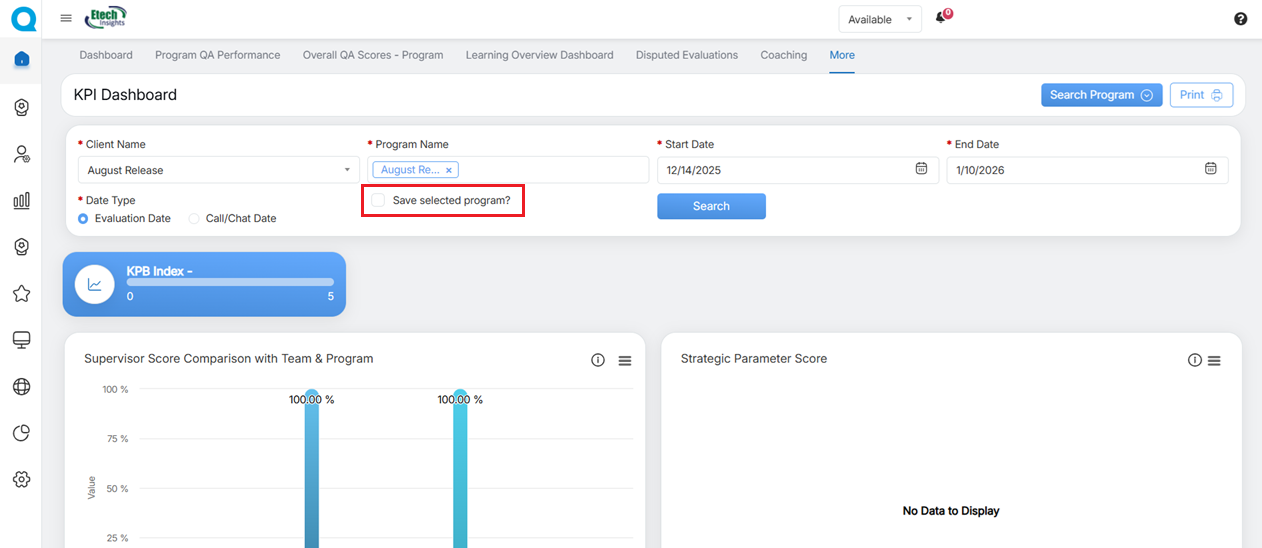Screen dimensions: 1262x548
Task: Switch to Disputed Evaluations tab
Action: 686,55
